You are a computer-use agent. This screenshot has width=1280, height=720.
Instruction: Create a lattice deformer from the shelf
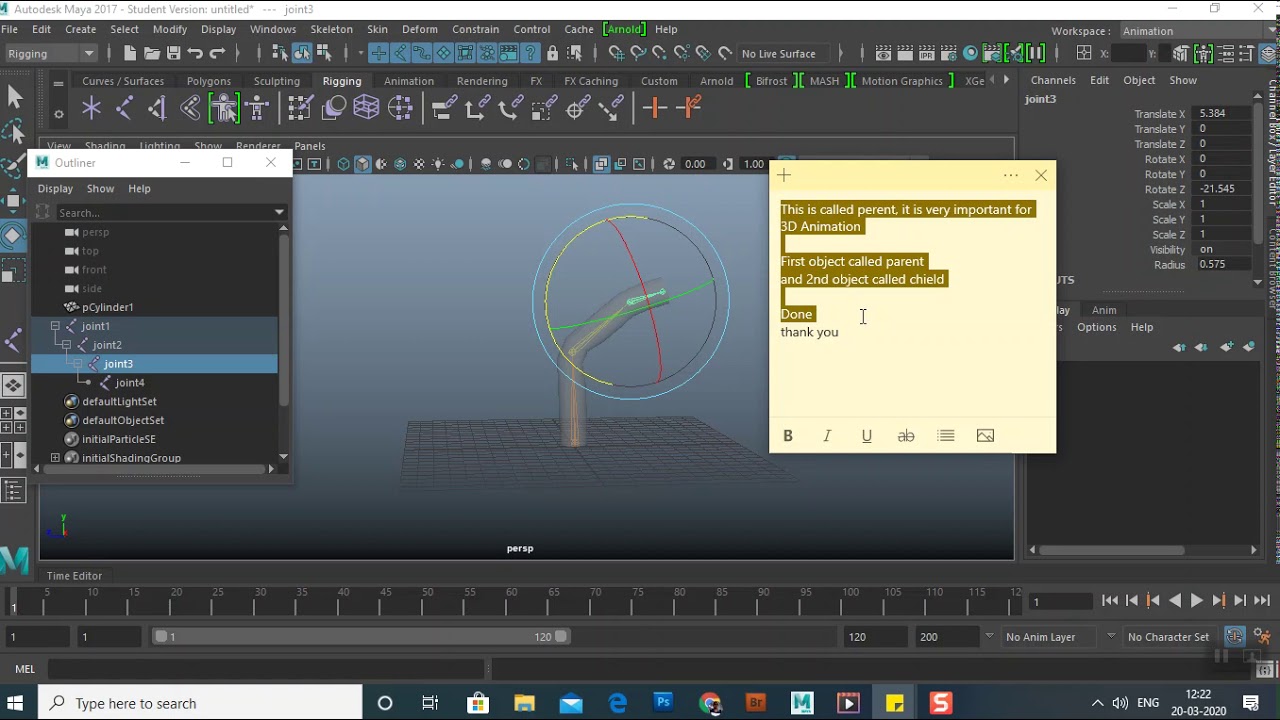click(x=366, y=108)
